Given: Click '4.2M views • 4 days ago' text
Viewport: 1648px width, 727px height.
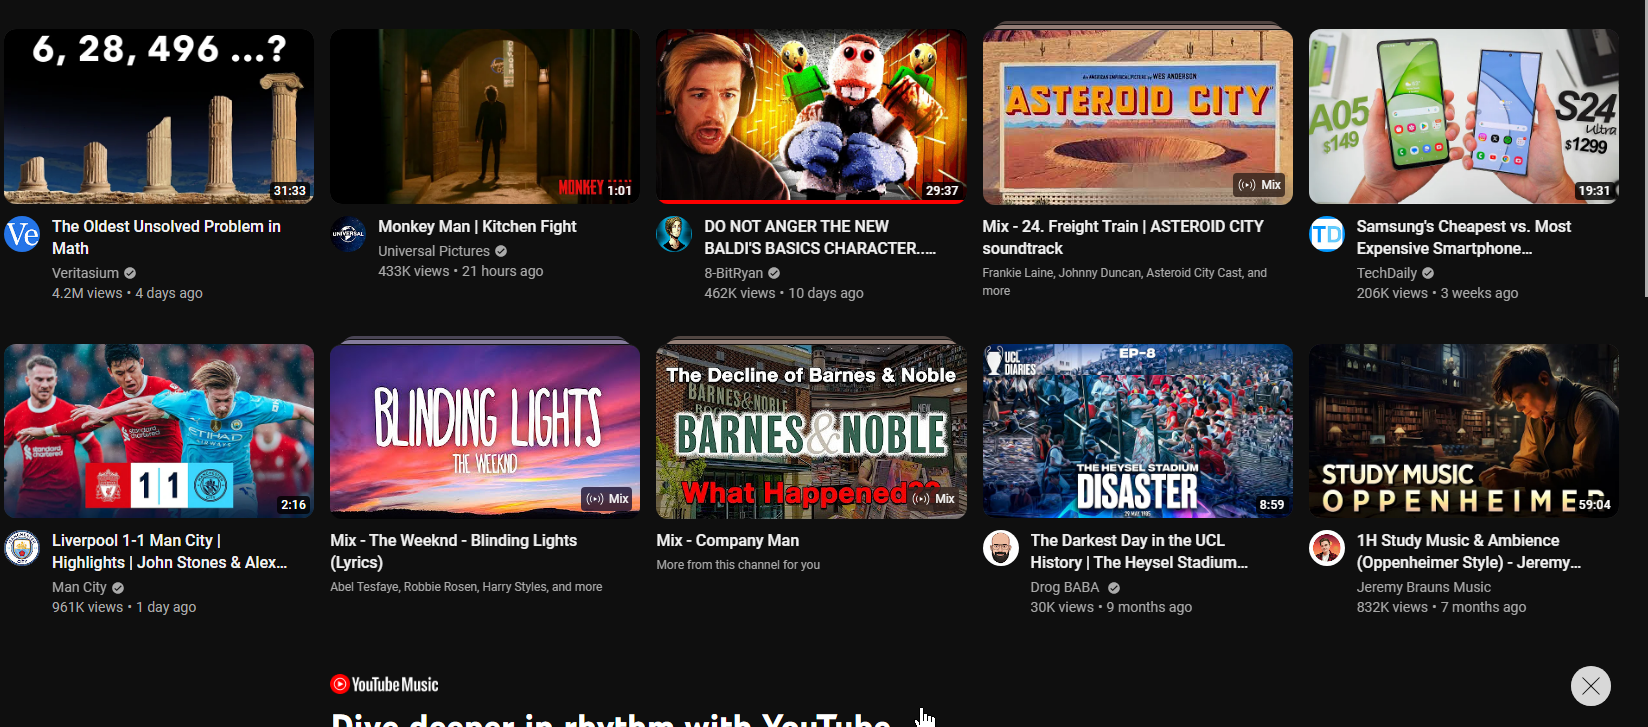Looking at the screenshot, I should (127, 293).
